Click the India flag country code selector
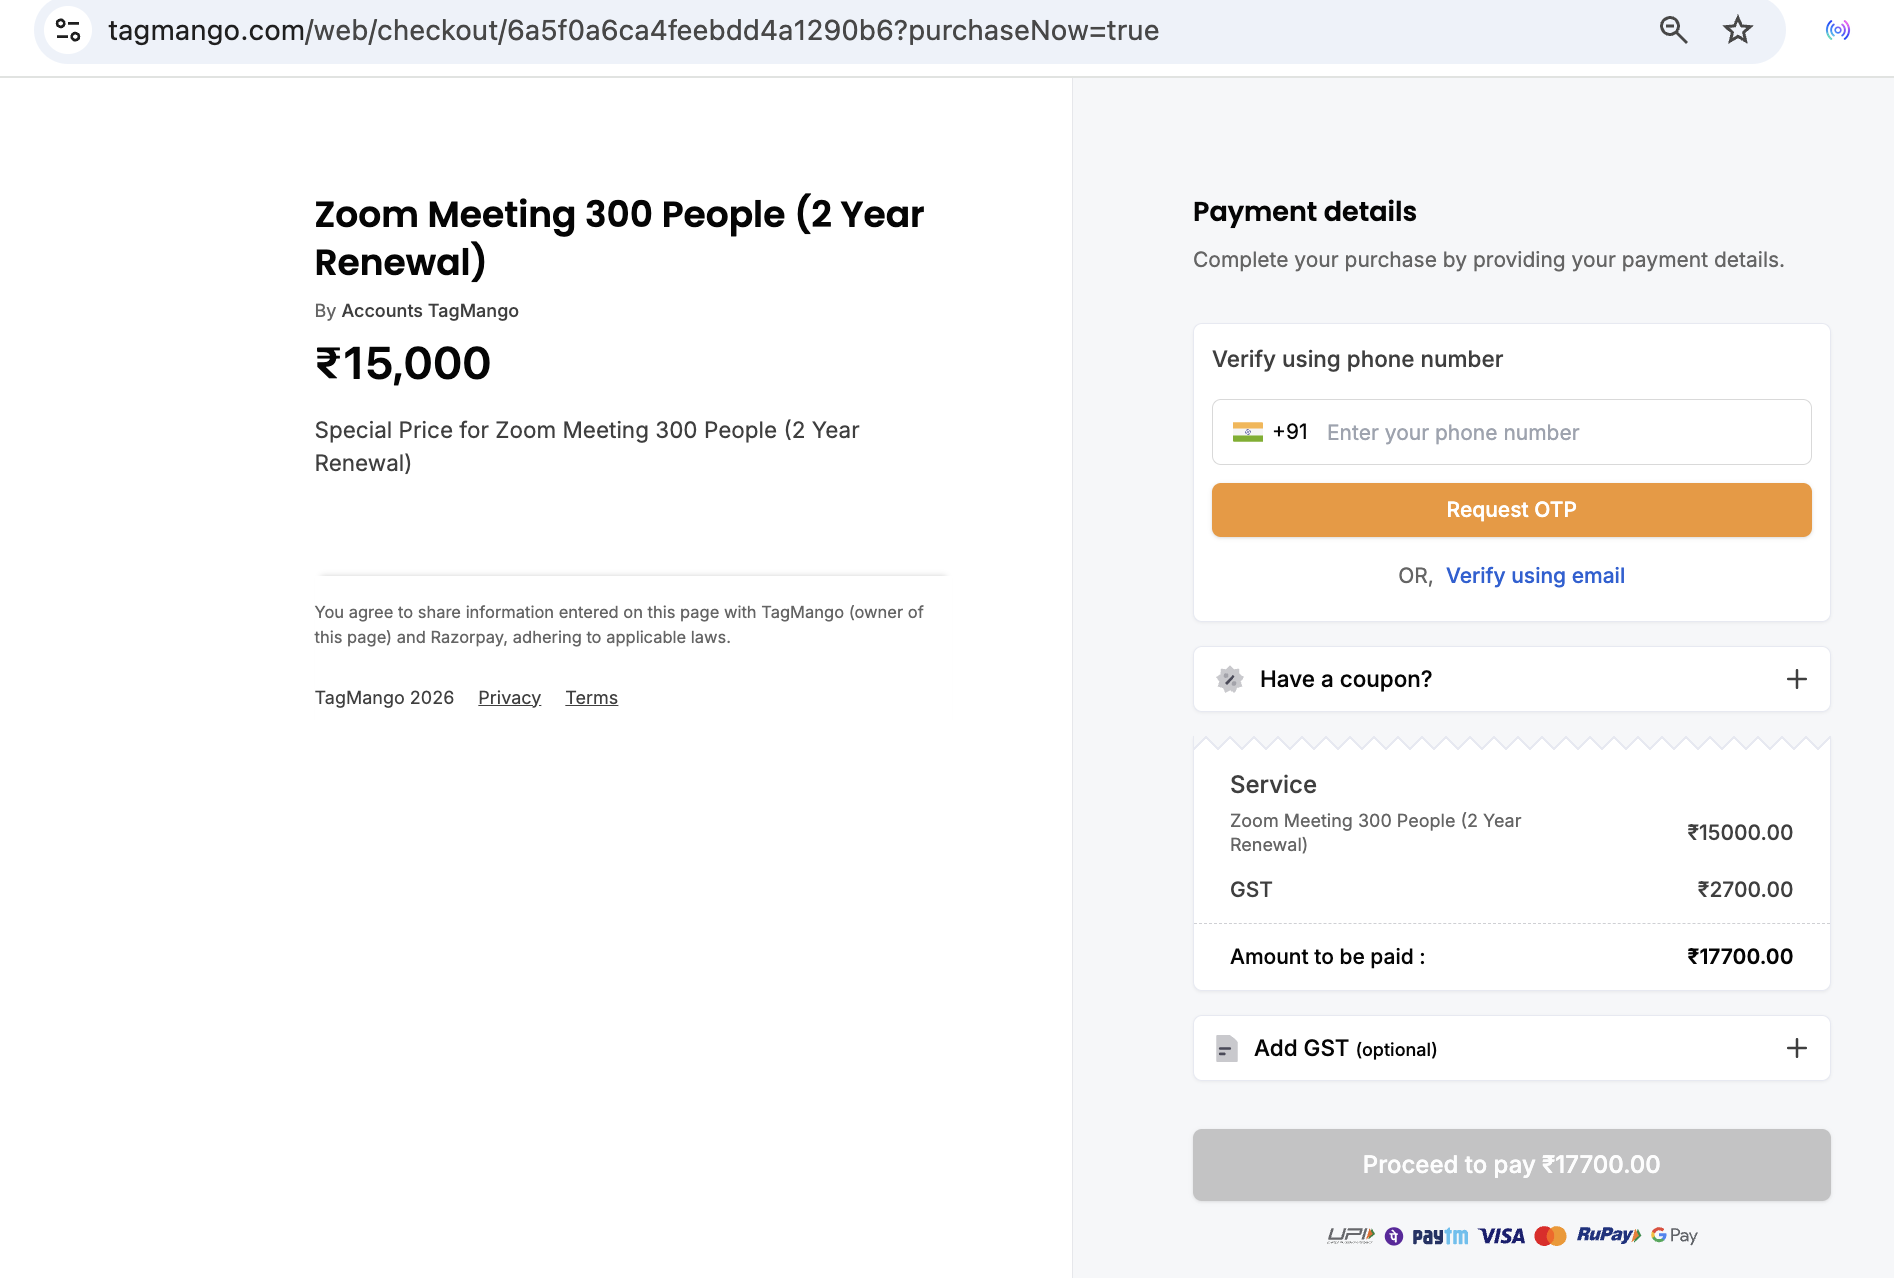The height and width of the screenshot is (1278, 1894). (1270, 432)
